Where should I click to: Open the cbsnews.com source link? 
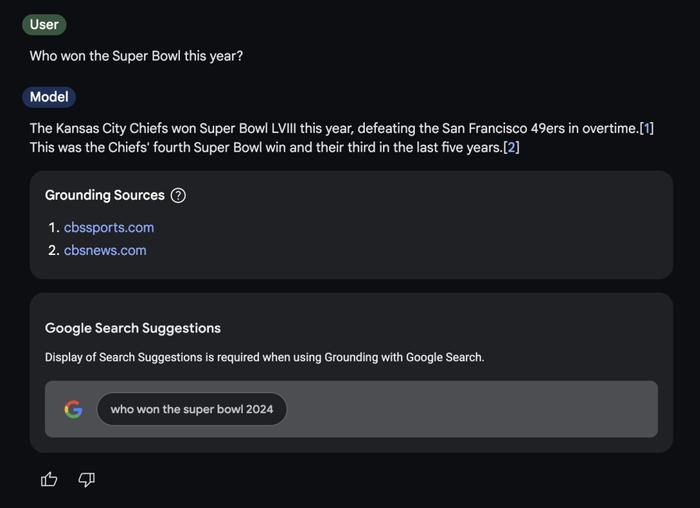[x=105, y=250]
